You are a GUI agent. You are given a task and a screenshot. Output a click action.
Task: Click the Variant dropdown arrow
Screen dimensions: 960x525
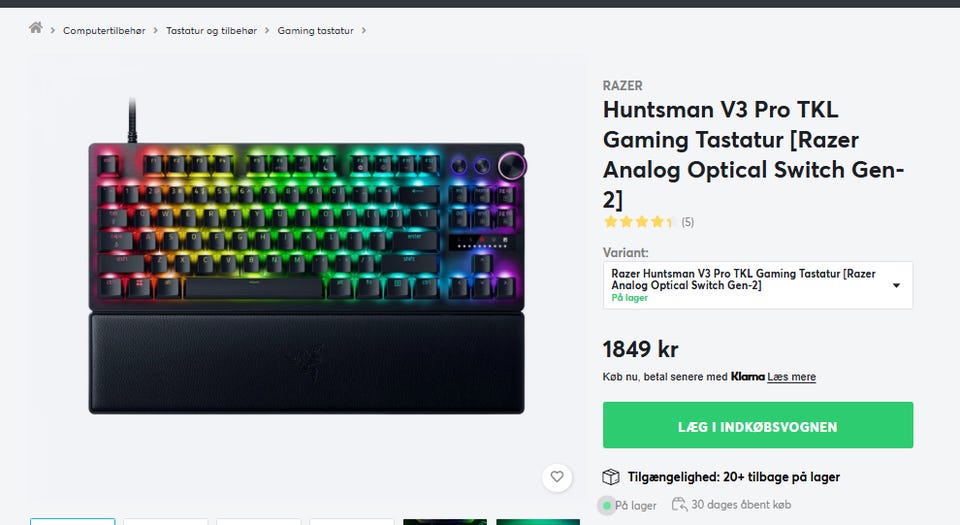click(896, 286)
